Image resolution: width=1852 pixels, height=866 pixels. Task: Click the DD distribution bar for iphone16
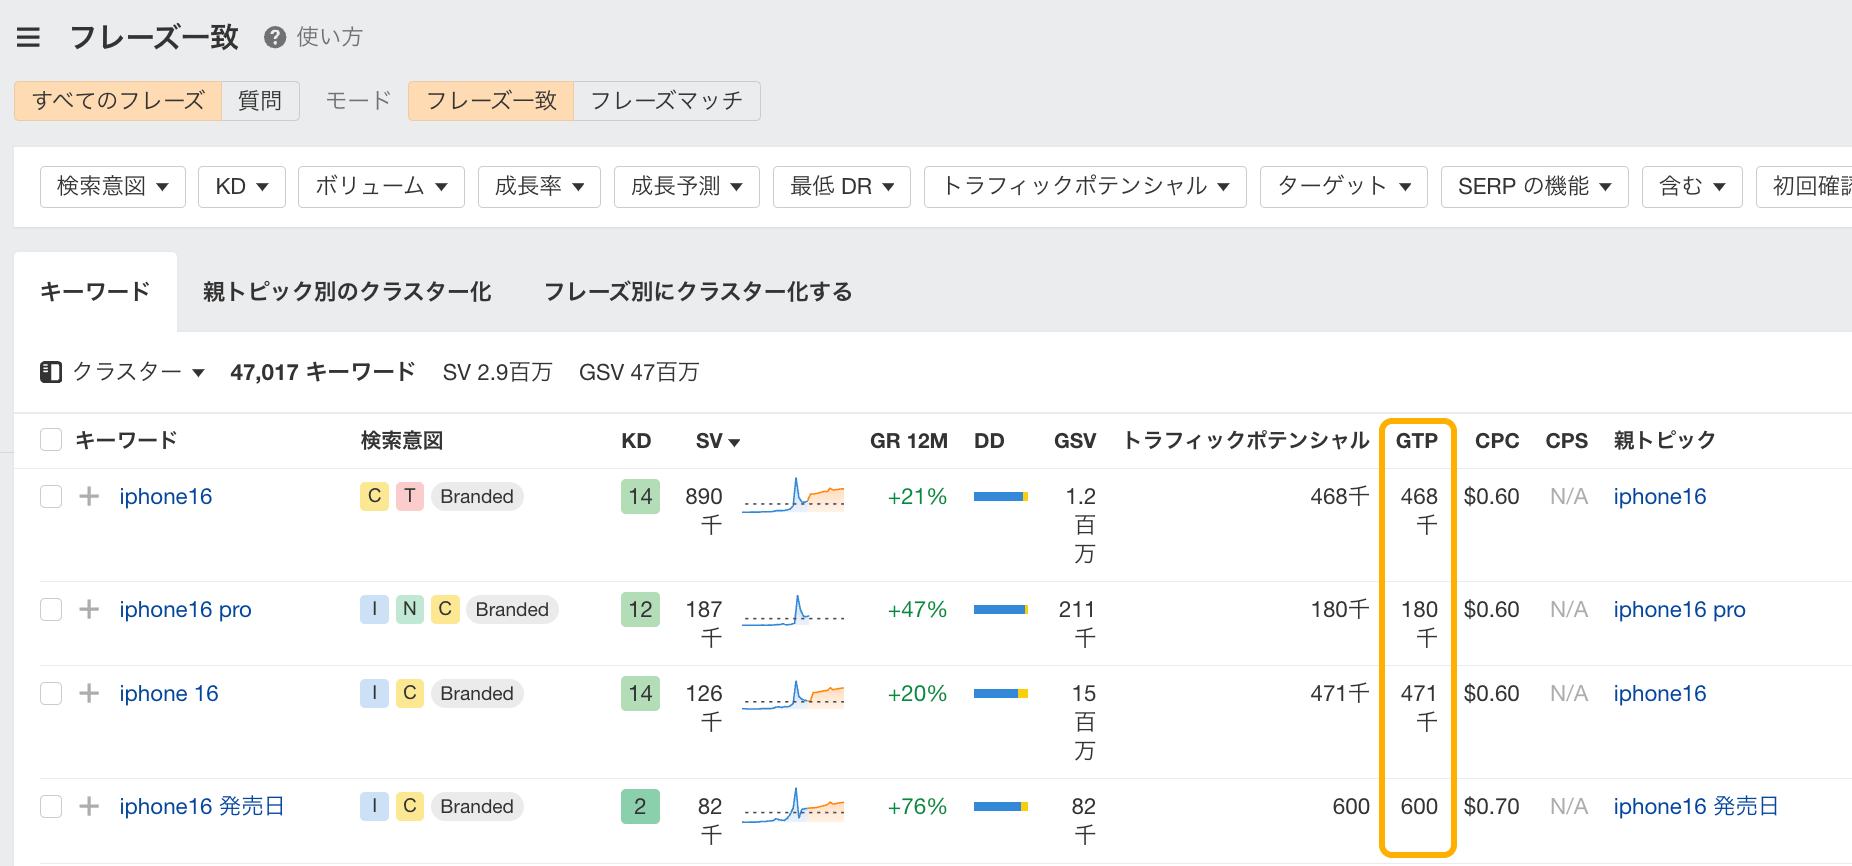pos(1000,497)
